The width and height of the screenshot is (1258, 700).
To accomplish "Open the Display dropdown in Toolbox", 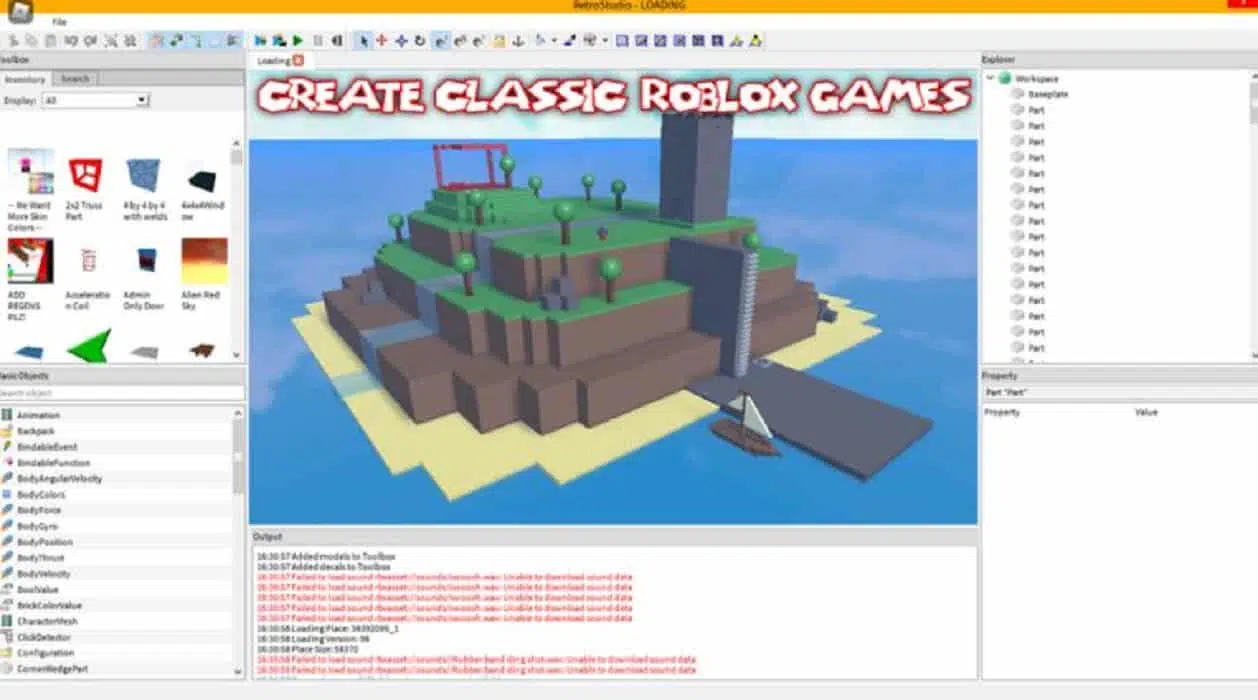I will pyautogui.click(x=96, y=100).
